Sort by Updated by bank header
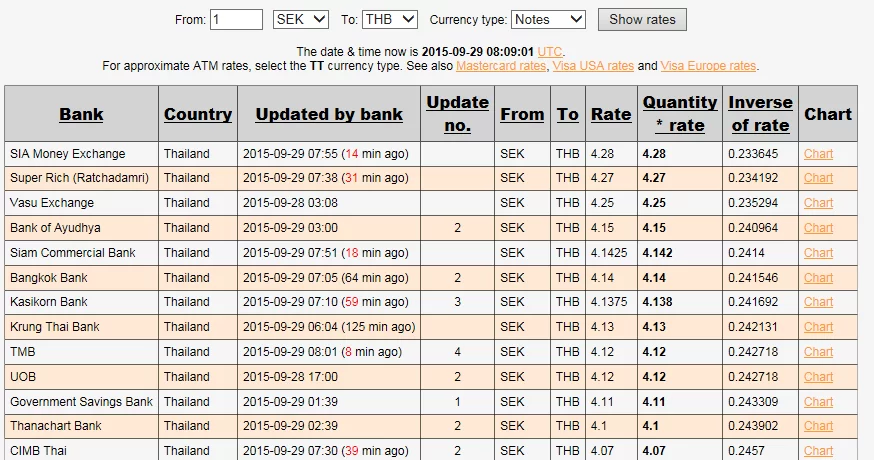The width and height of the screenshot is (874, 460). pos(329,114)
